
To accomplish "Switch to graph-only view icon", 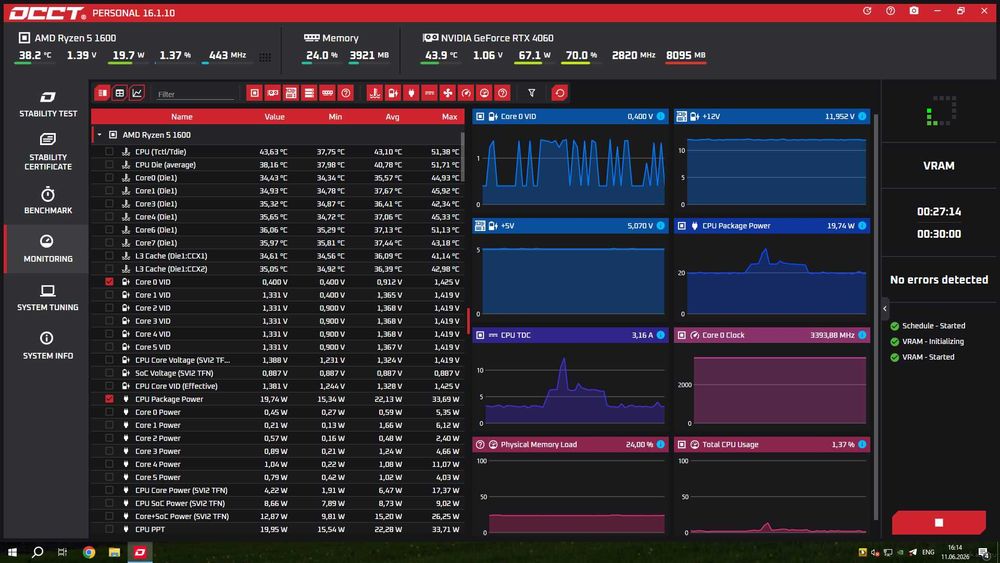I will (137, 93).
